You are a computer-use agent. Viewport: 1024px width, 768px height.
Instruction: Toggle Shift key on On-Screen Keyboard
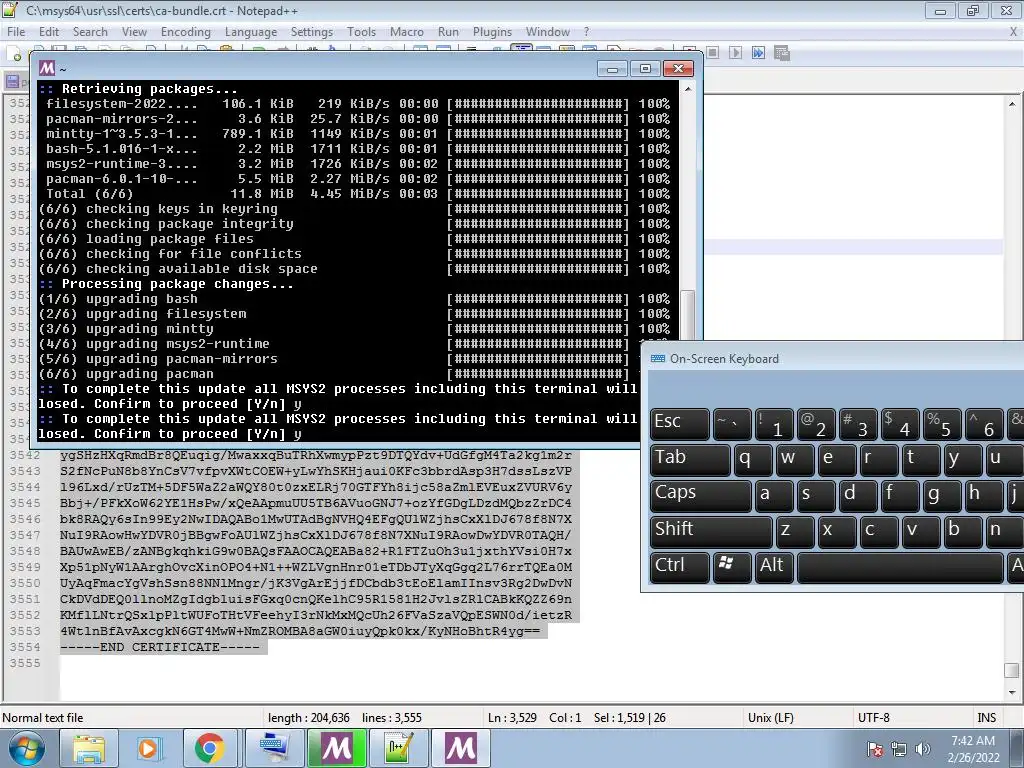pos(711,530)
